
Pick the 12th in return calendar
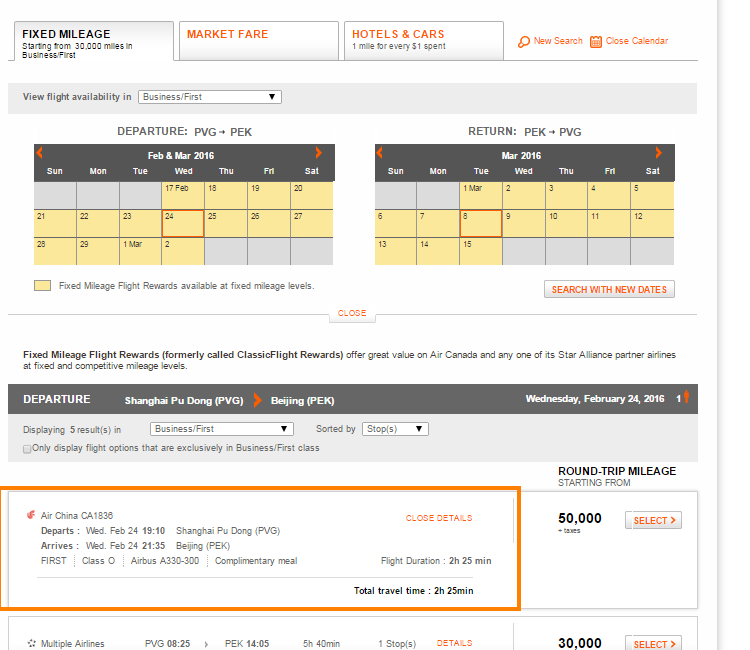click(652, 223)
